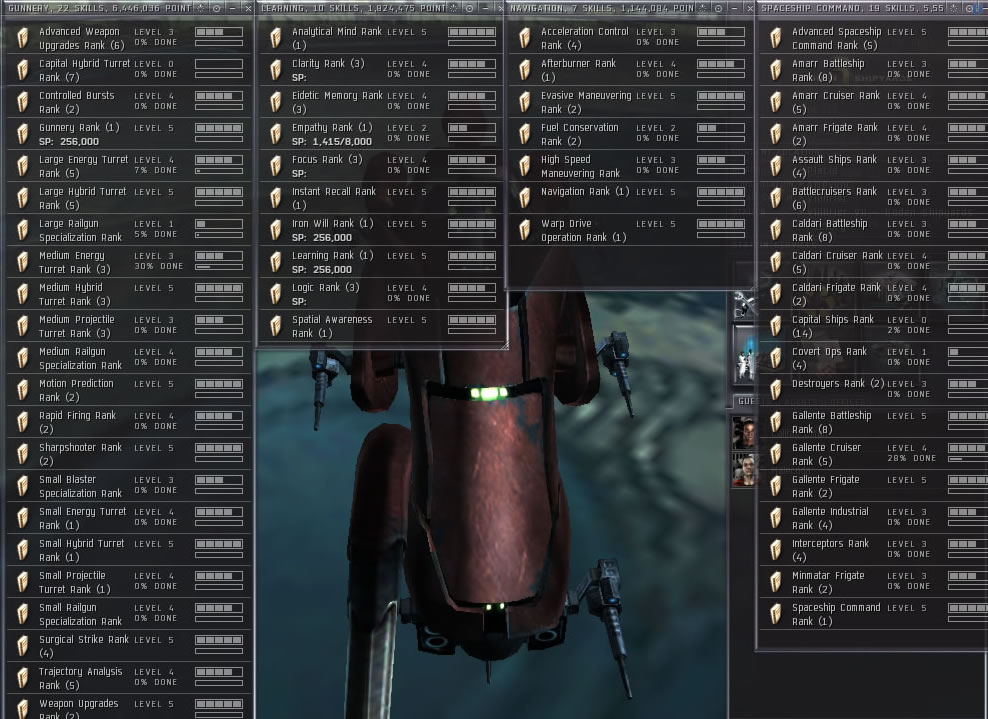Click the Controlled Bursts skill book icon
Image resolution: width=988 pixels, height=719 pixels.
pyautogui.click(x=23, y=101)
